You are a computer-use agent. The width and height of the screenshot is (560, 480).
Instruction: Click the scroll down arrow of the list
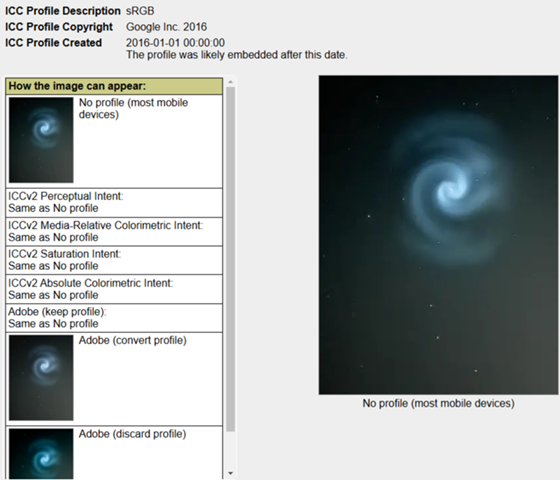click(230, 474)
